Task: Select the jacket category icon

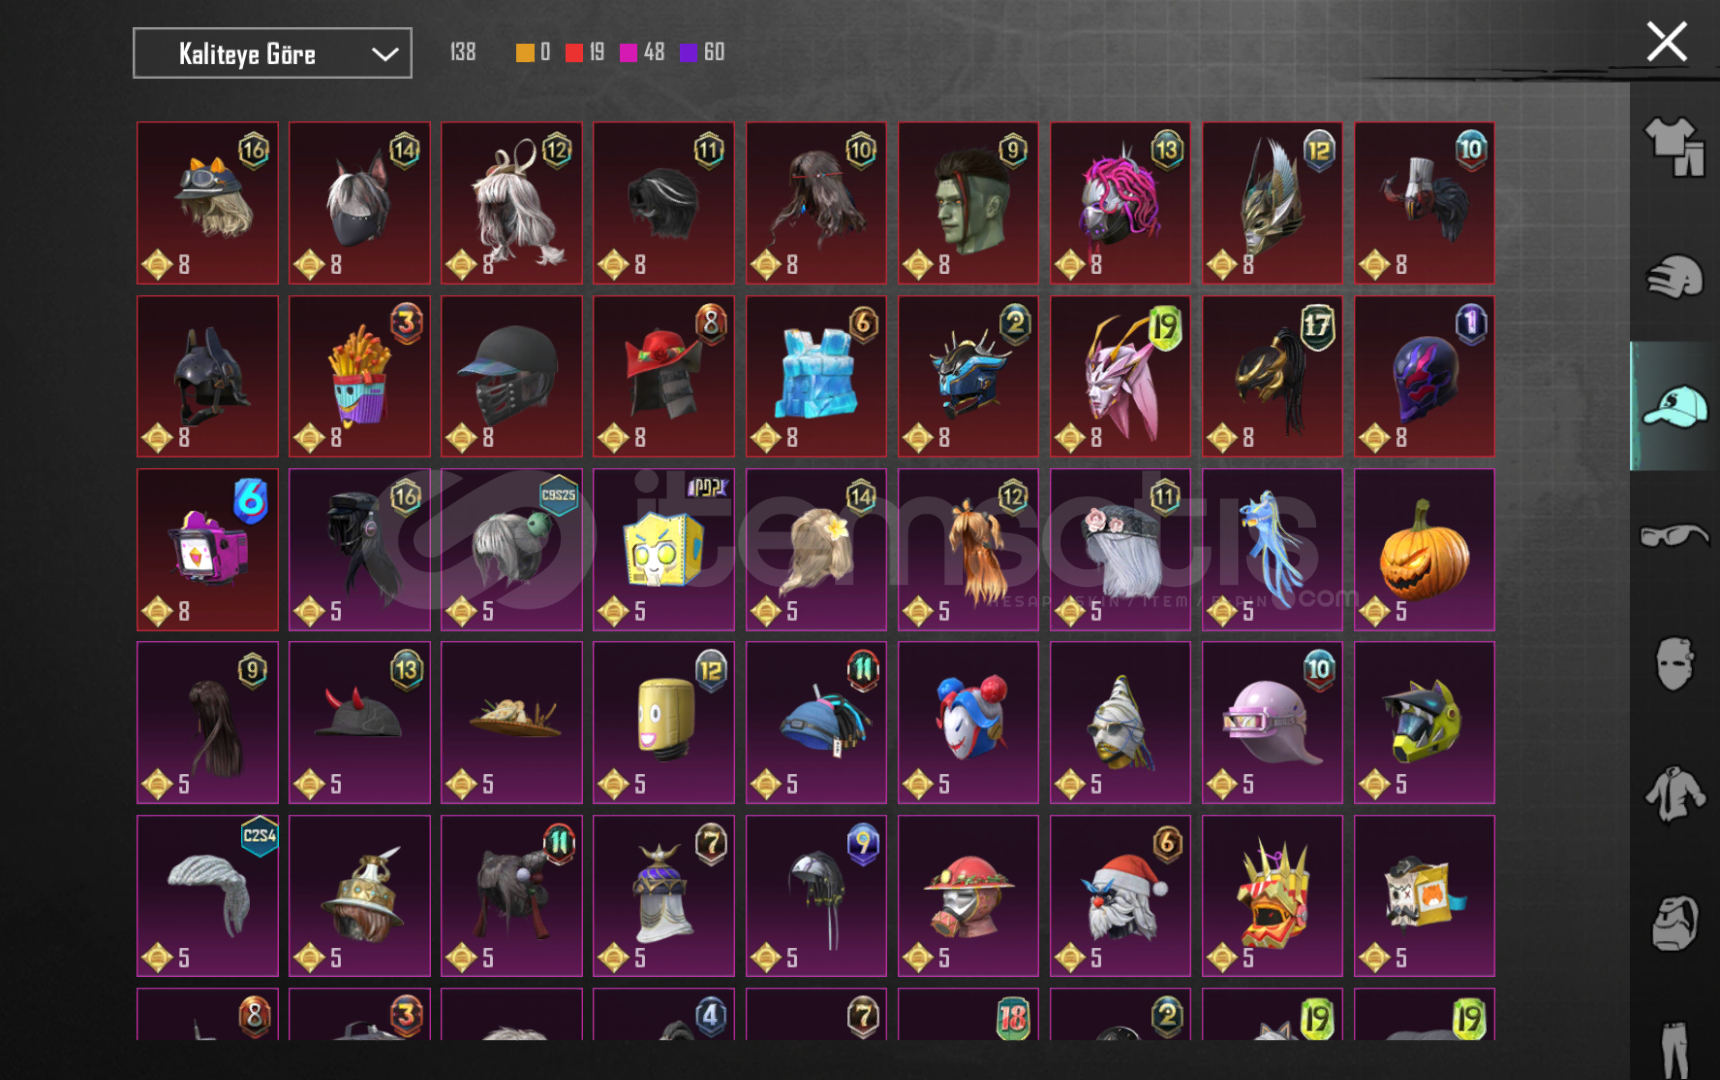Action: pos(1675,793)
